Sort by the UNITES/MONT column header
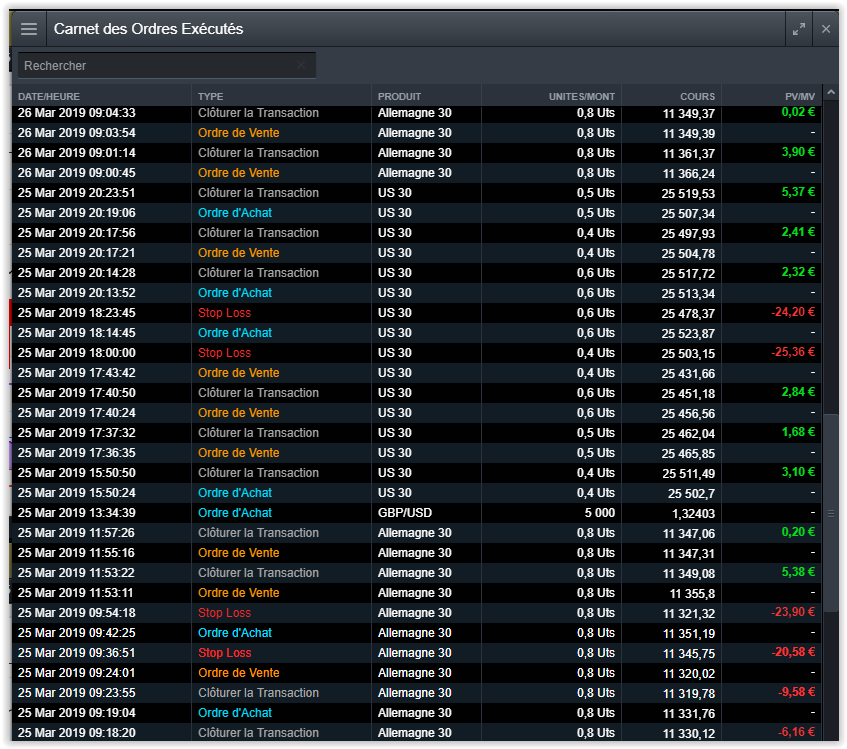 pyautogui.click(x=582, y=96)
